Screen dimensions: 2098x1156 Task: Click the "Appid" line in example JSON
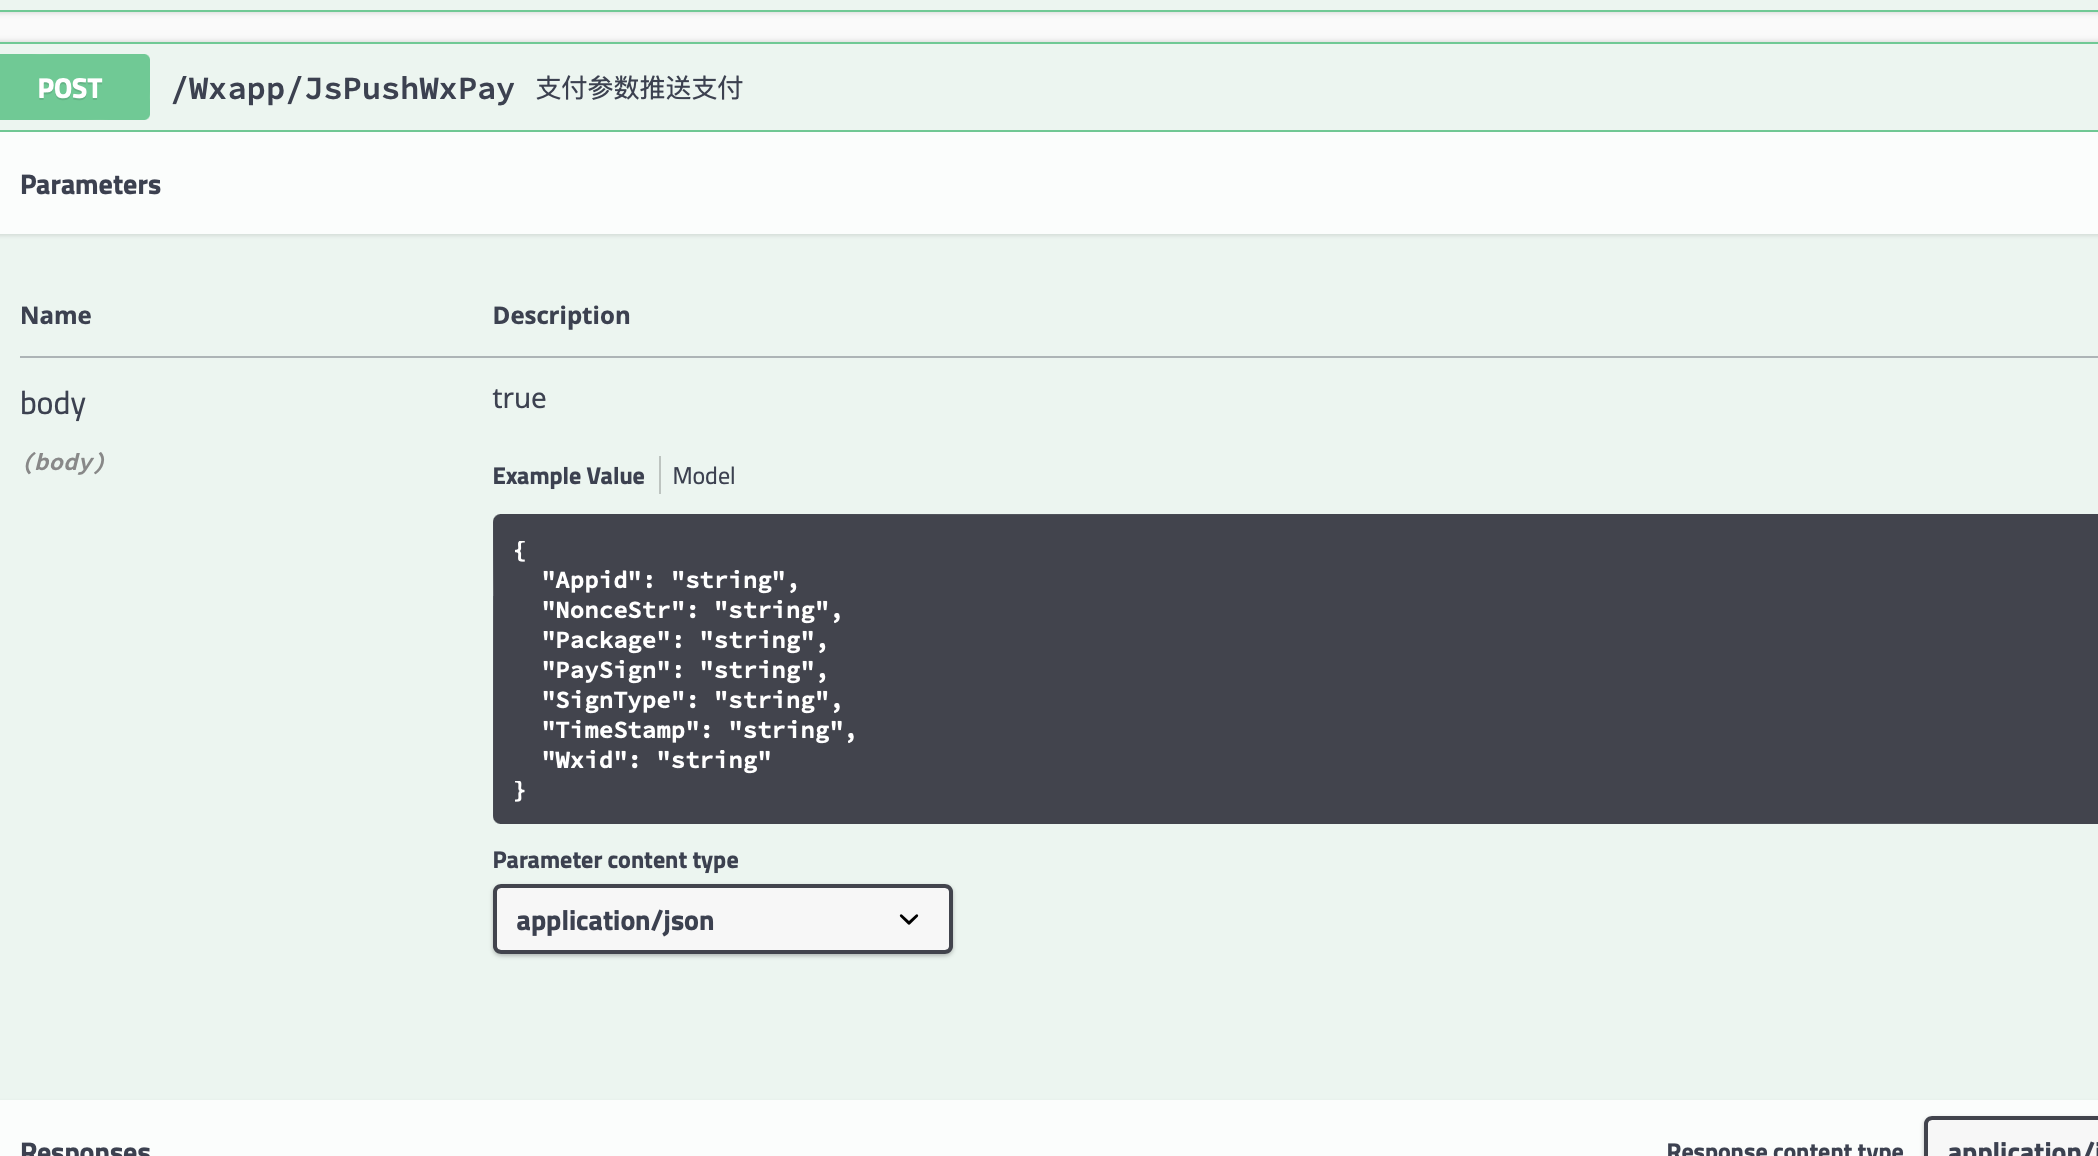click(668, 580)
